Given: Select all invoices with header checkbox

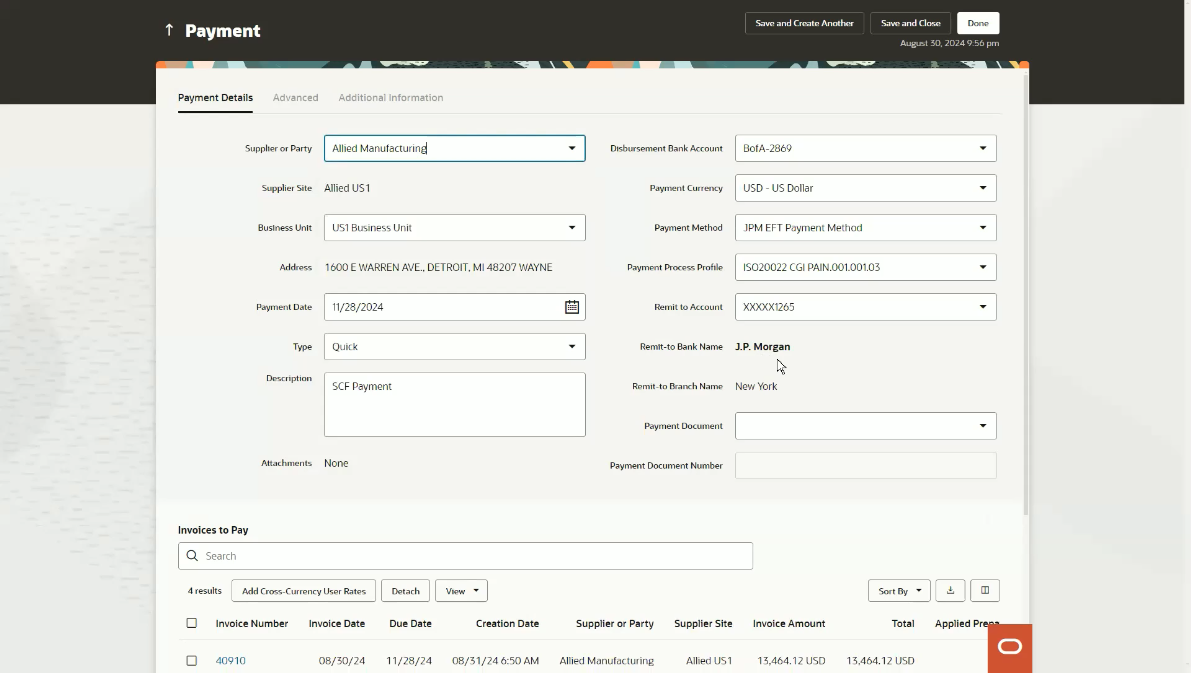Looking at the screenshot, I should coord(192,623).
